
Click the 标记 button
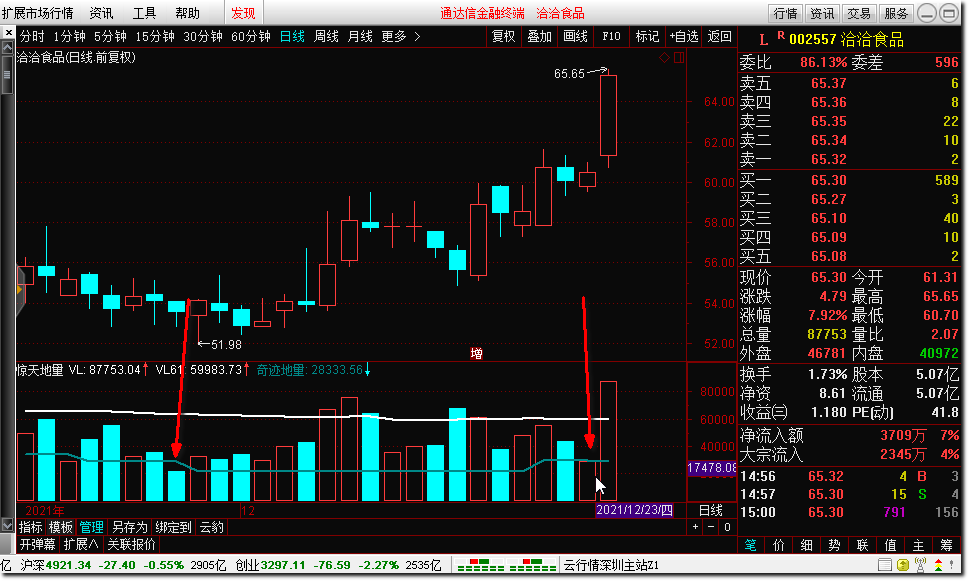tap(647, 37)
